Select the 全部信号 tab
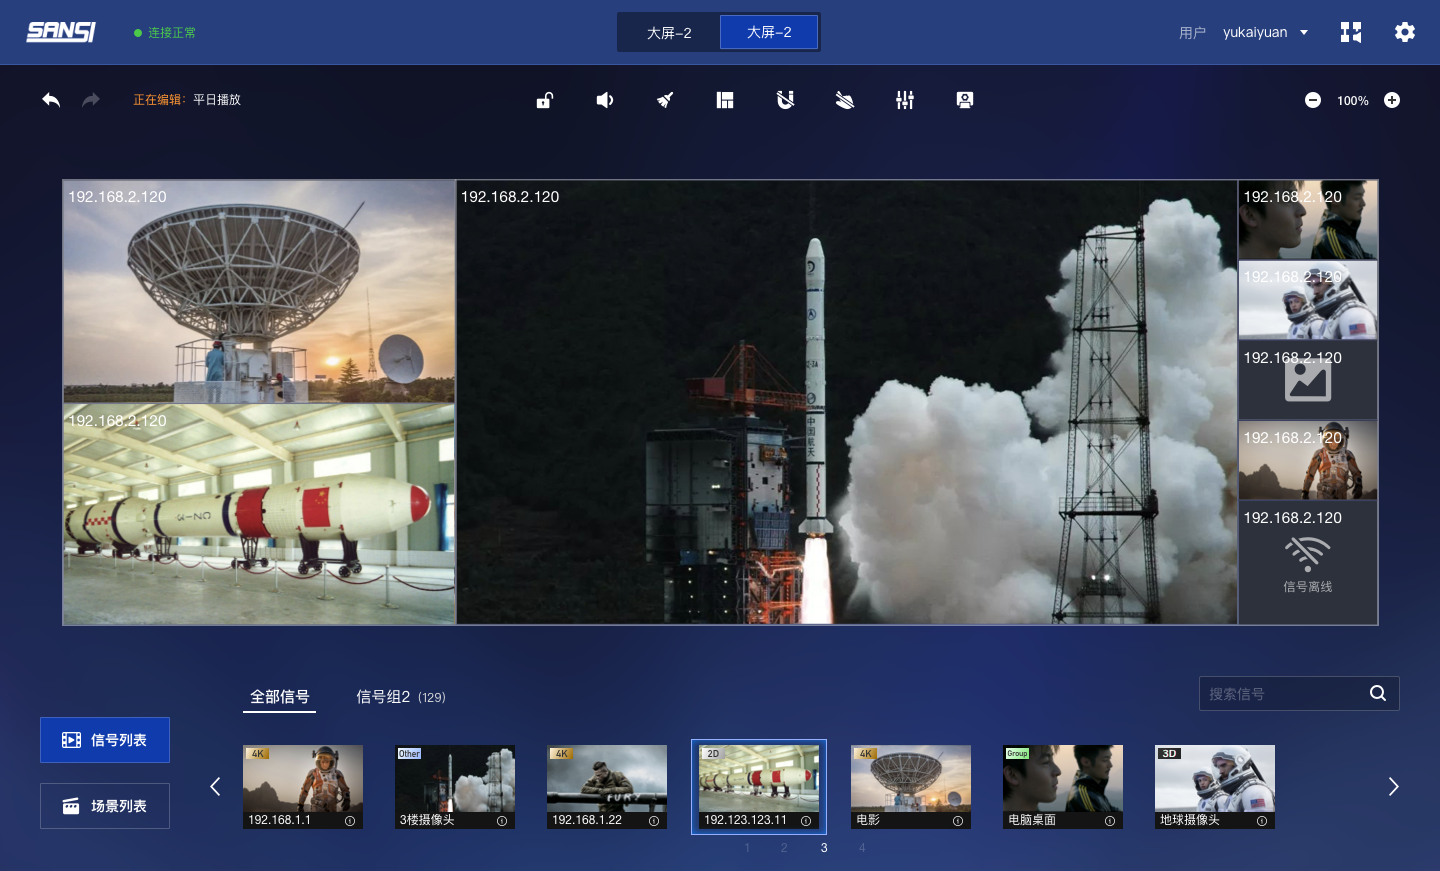Viewport: 1440px width, 871px height. pos(280,697)
